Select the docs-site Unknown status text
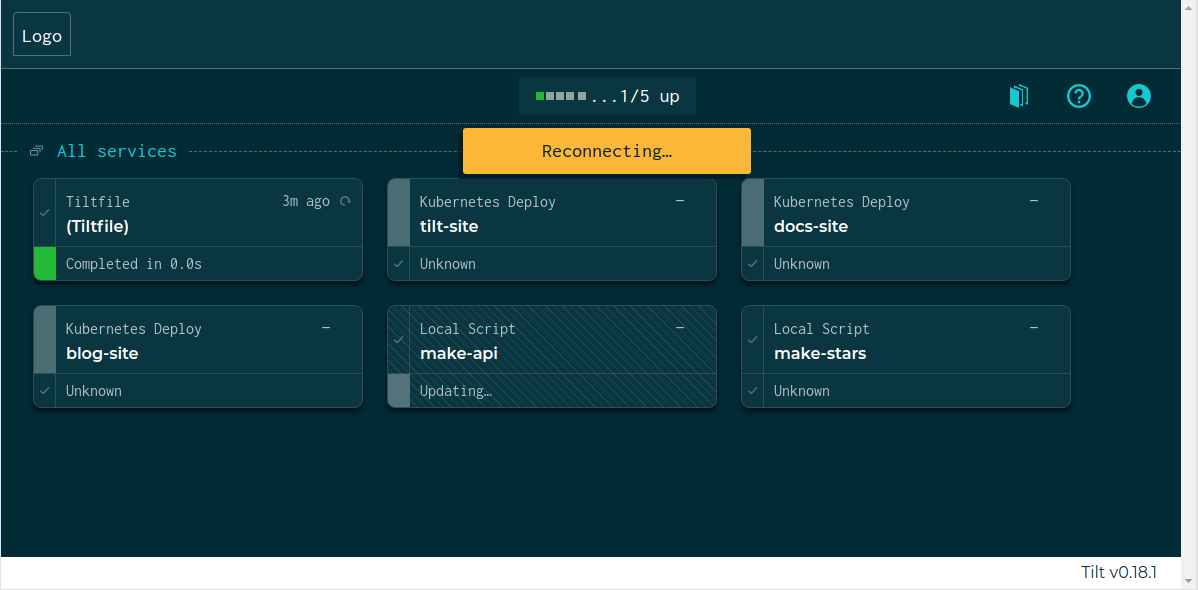The height and width of the screenshot is (590, 1198). (801, 264)
